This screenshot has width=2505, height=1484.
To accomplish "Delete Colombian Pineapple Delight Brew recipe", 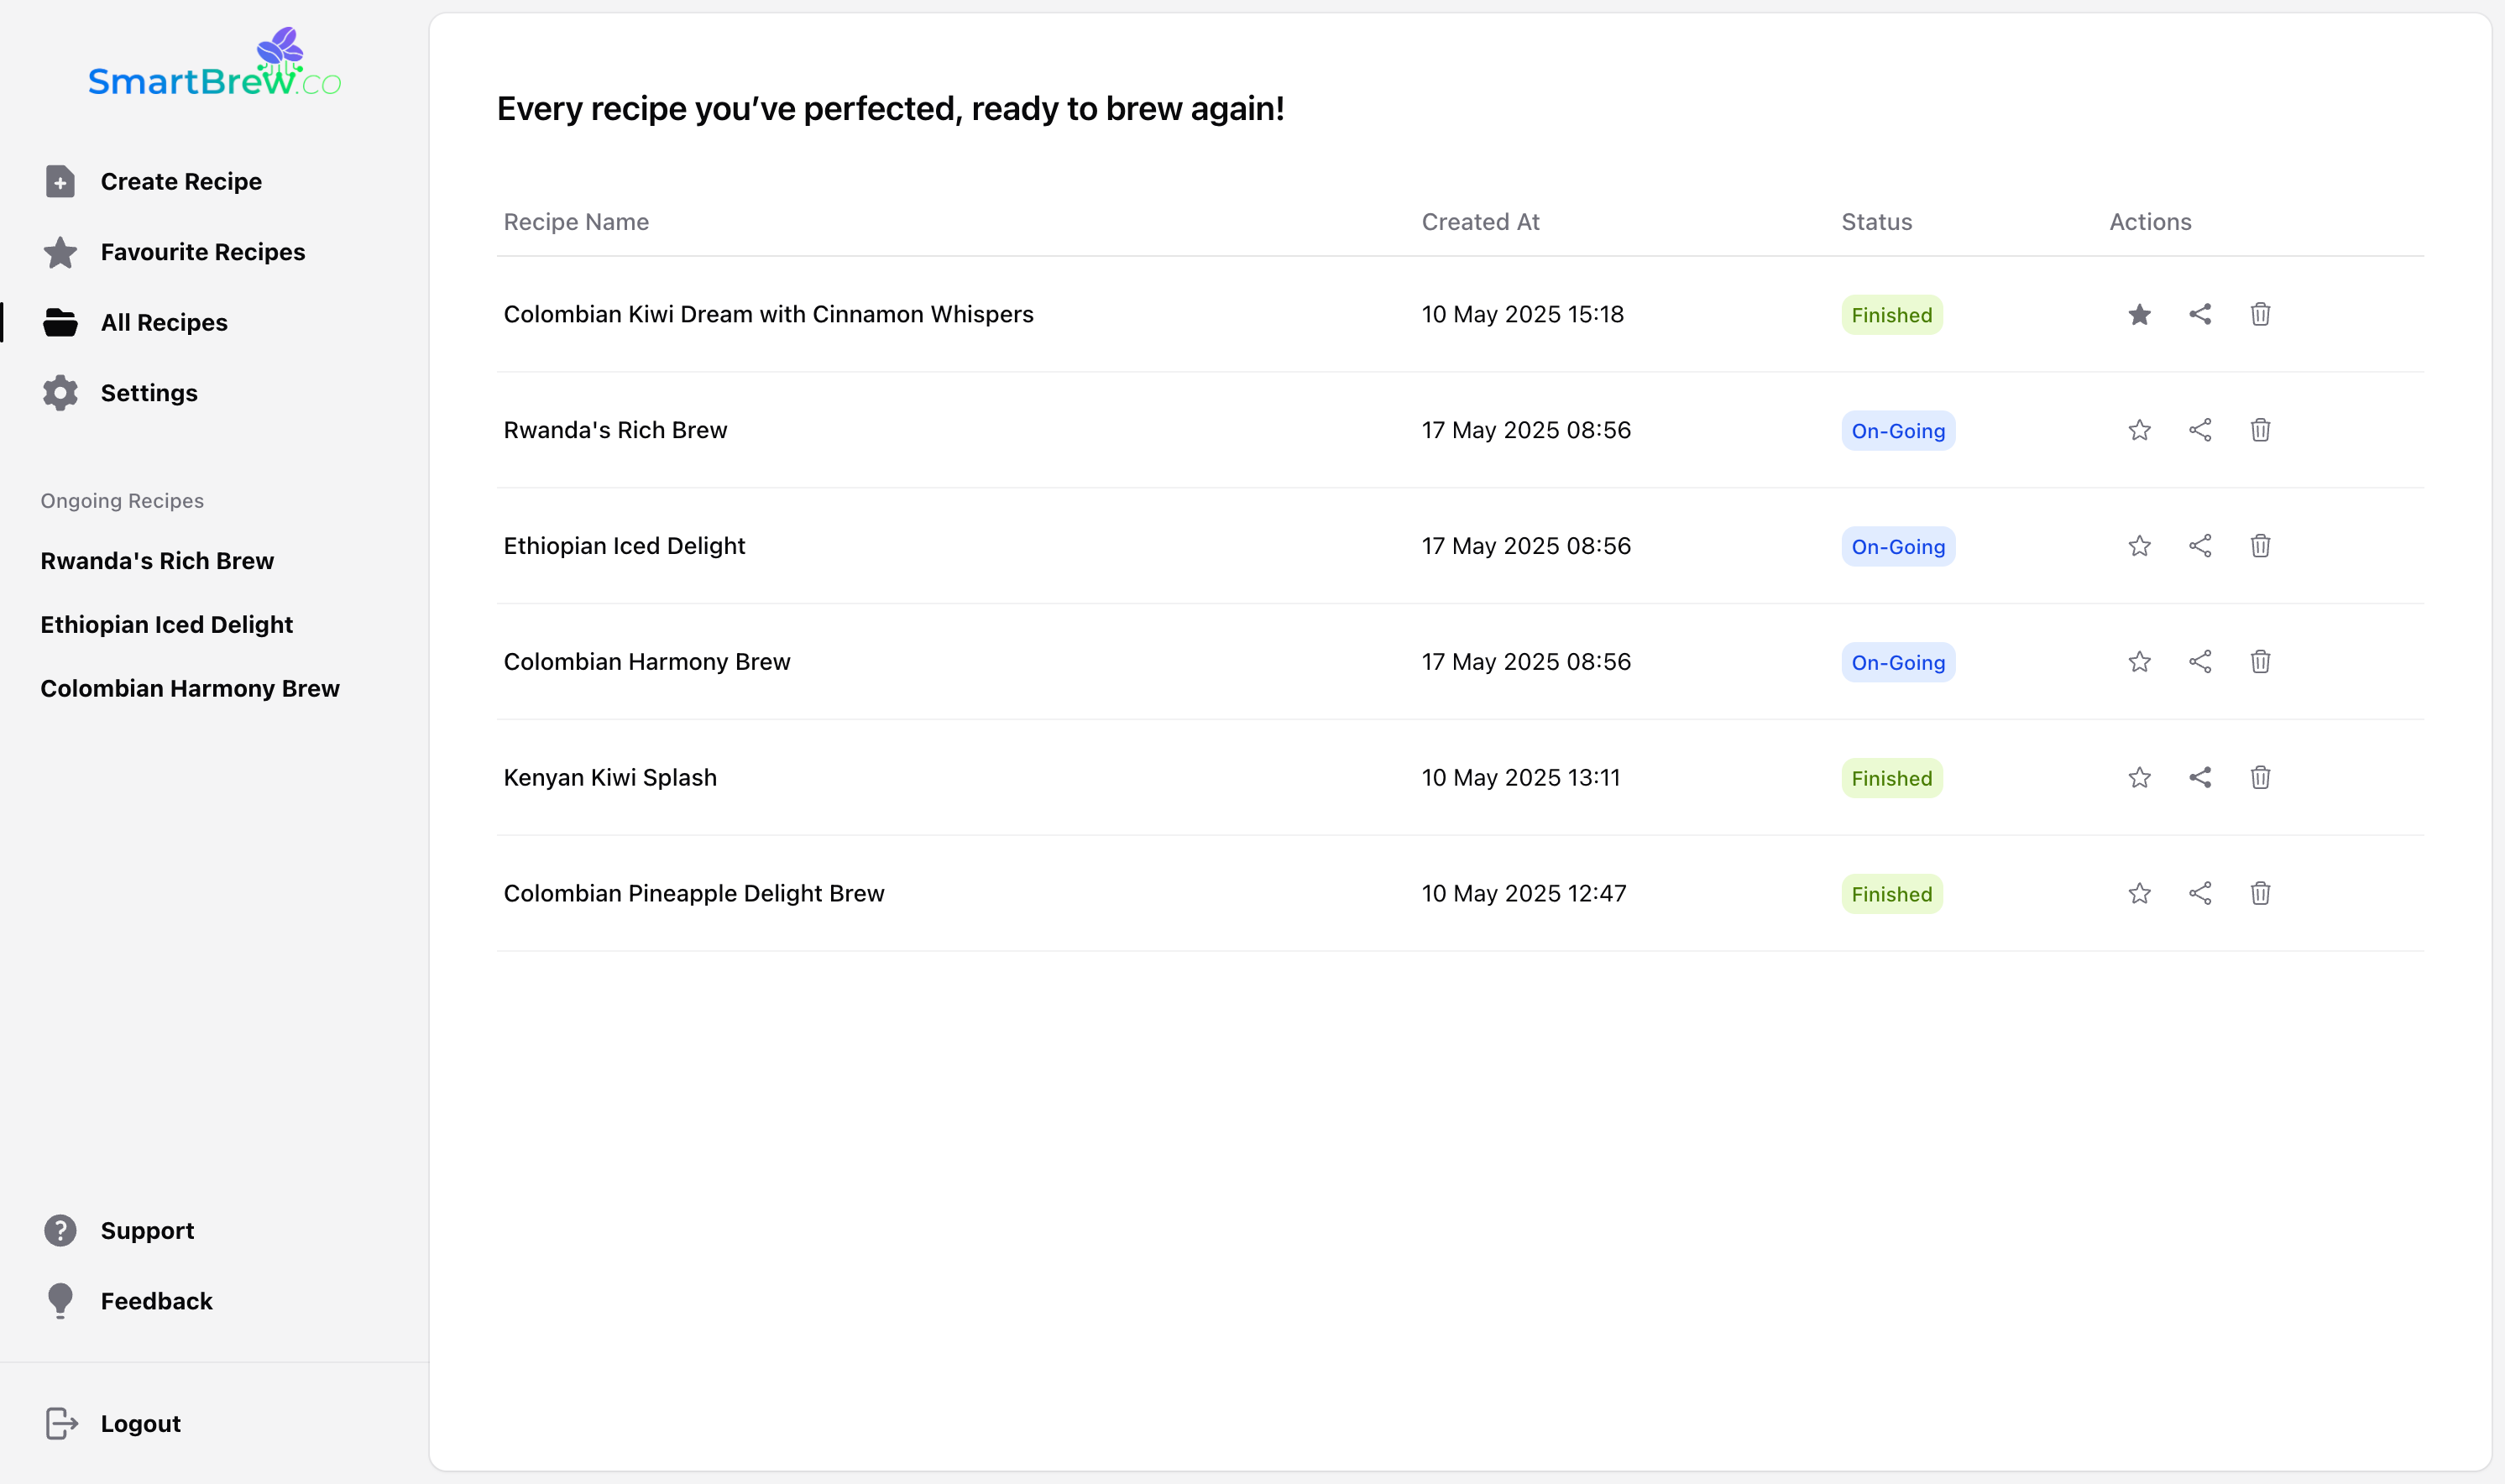I will [x=2260, y=894].
